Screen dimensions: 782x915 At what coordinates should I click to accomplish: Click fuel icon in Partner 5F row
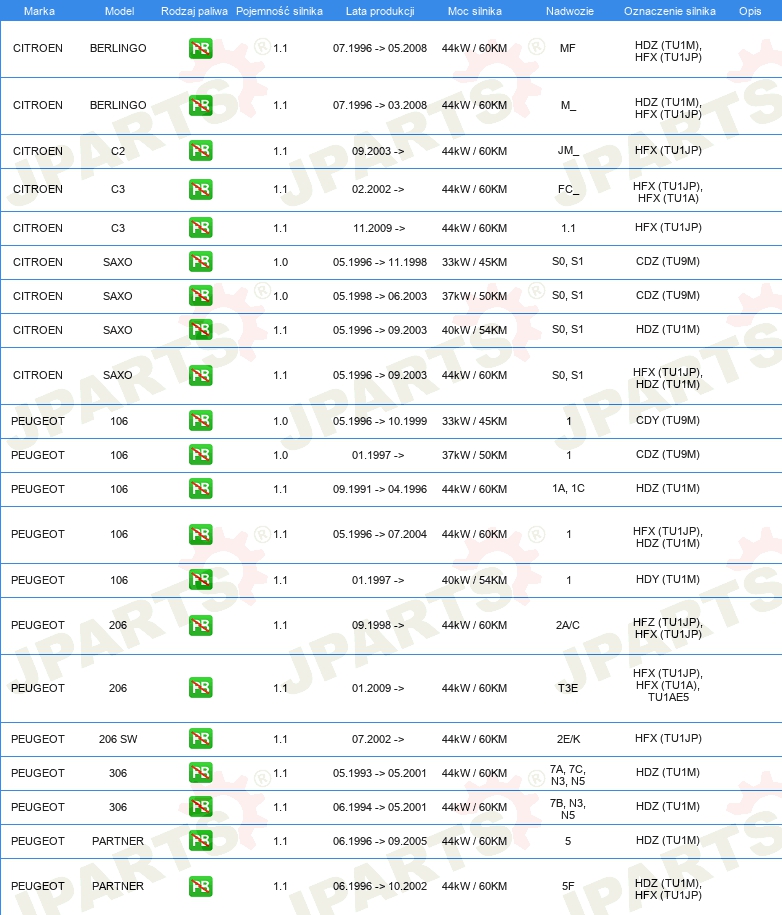(x=200, y=886)
